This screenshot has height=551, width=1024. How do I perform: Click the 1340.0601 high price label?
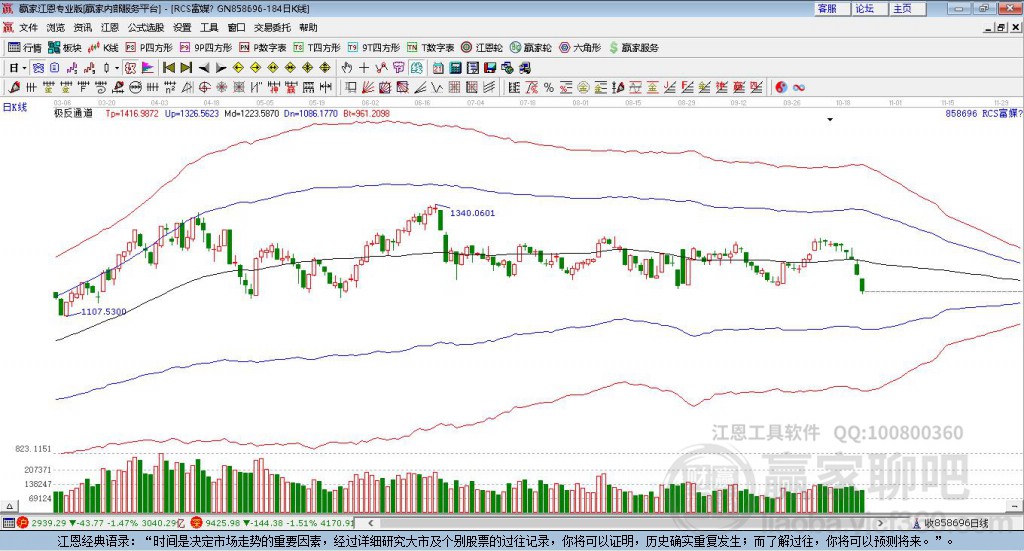[472, 213]
